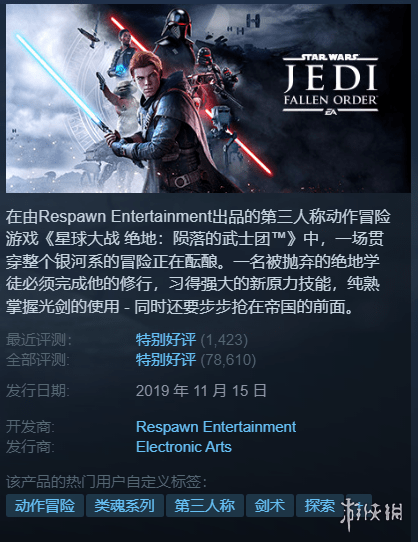
Task: Select the 探索 tag
Action: click(x=320, y=506)
